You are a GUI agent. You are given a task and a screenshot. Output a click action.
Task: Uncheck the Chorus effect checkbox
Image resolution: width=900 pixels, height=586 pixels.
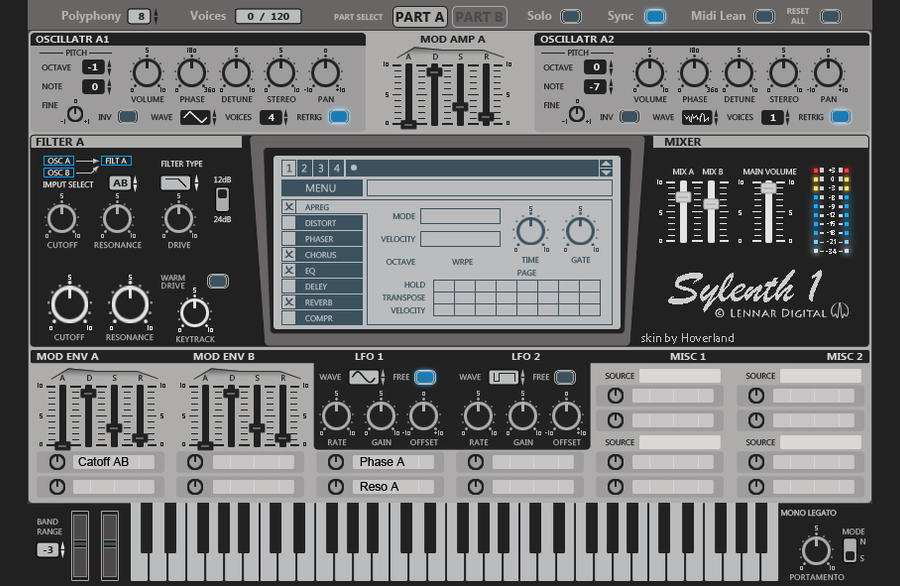[x=289, y=254]
